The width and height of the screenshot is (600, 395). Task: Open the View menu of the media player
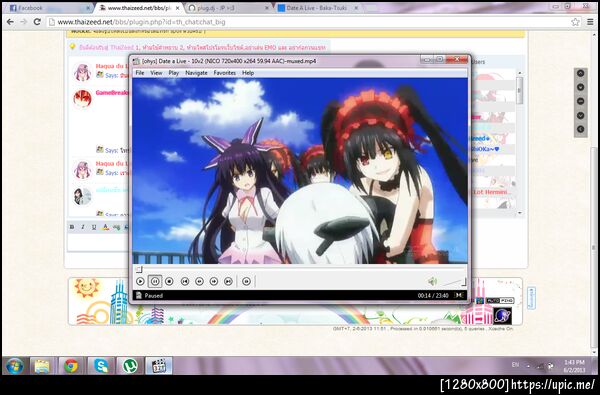click(x=156, y=73)
